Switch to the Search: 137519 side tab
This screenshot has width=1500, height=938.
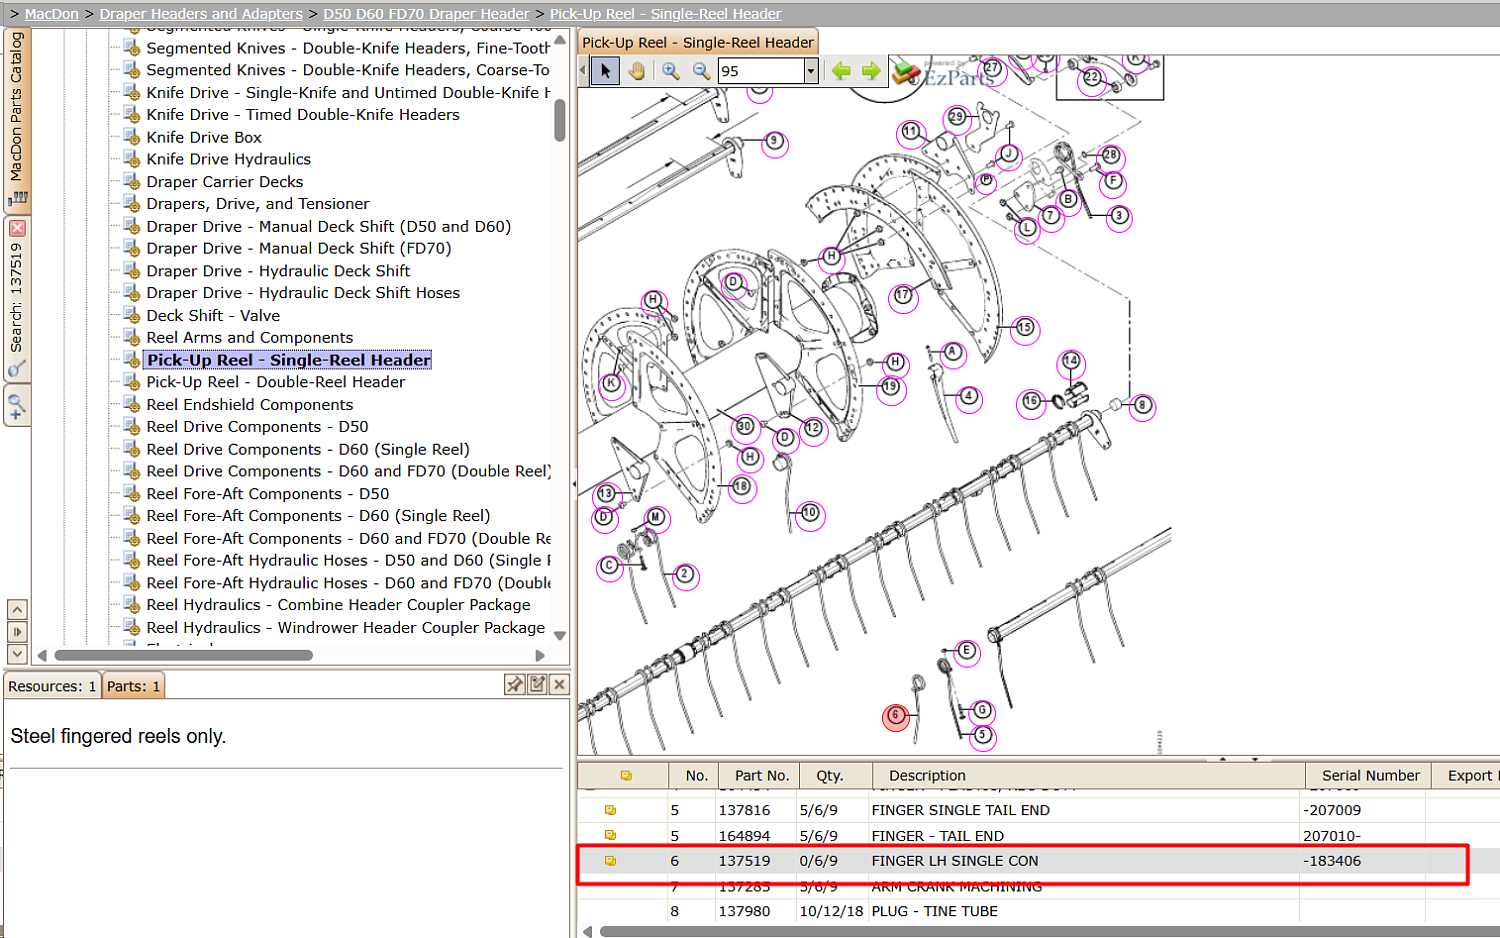click(x=17, y=299)
